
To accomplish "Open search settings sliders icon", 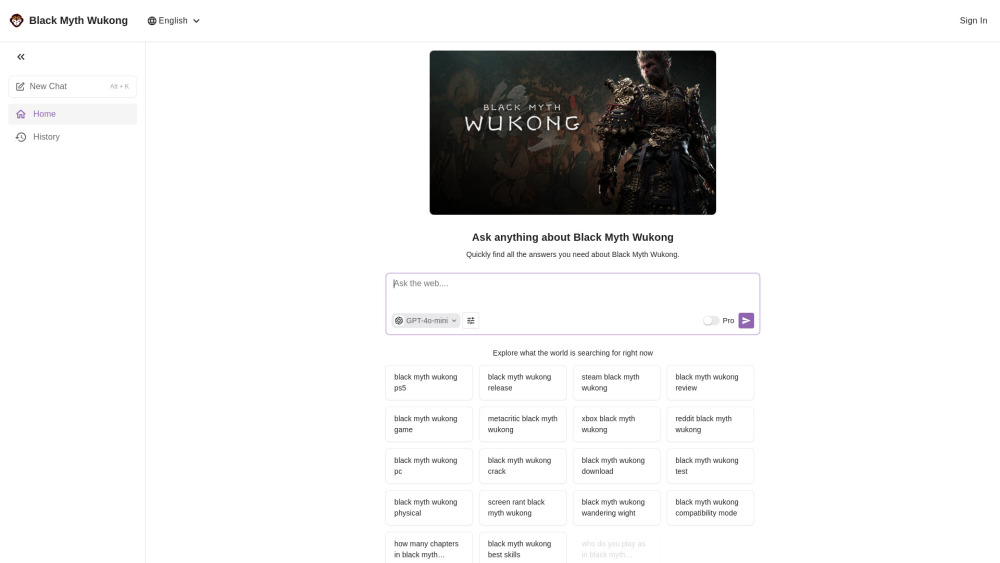I will pos(471,321).
